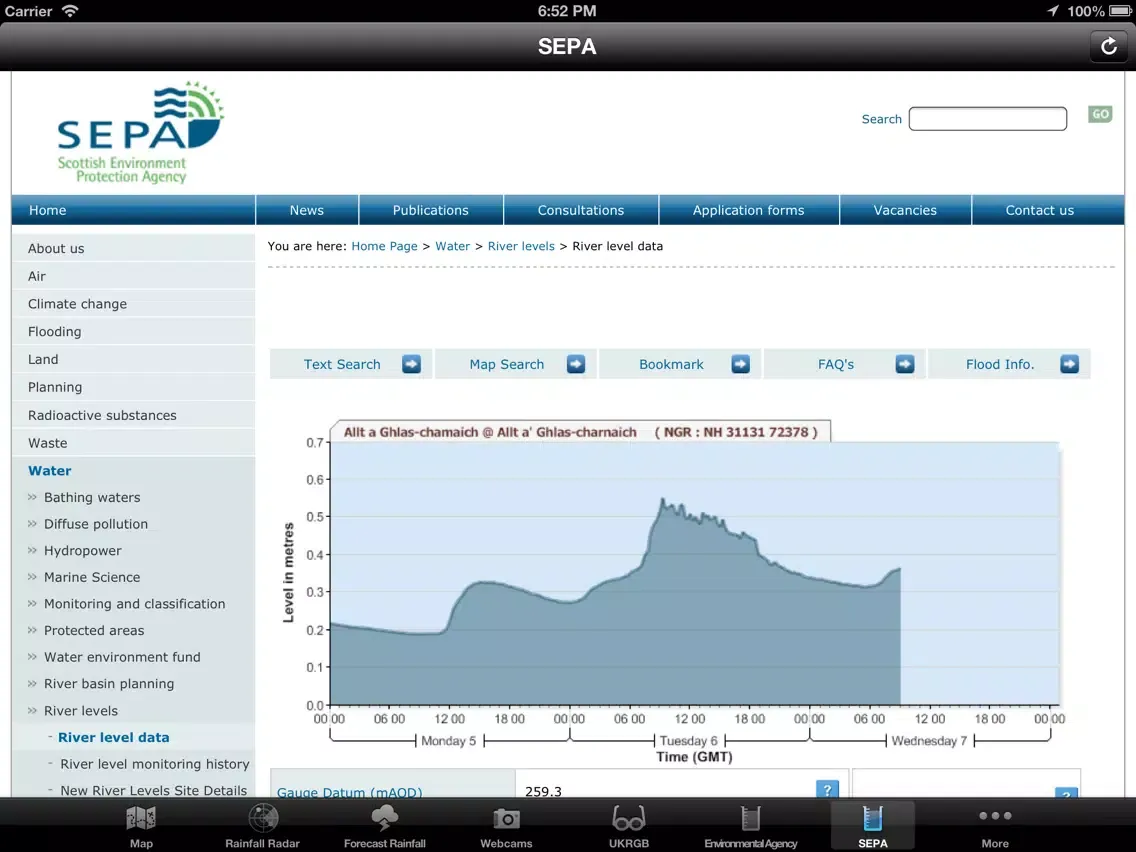The width and height of the screenshot is (1136, 852).
Task: Open Marine Science under Water
Action: pyautogui.click(x=92, y=577)
